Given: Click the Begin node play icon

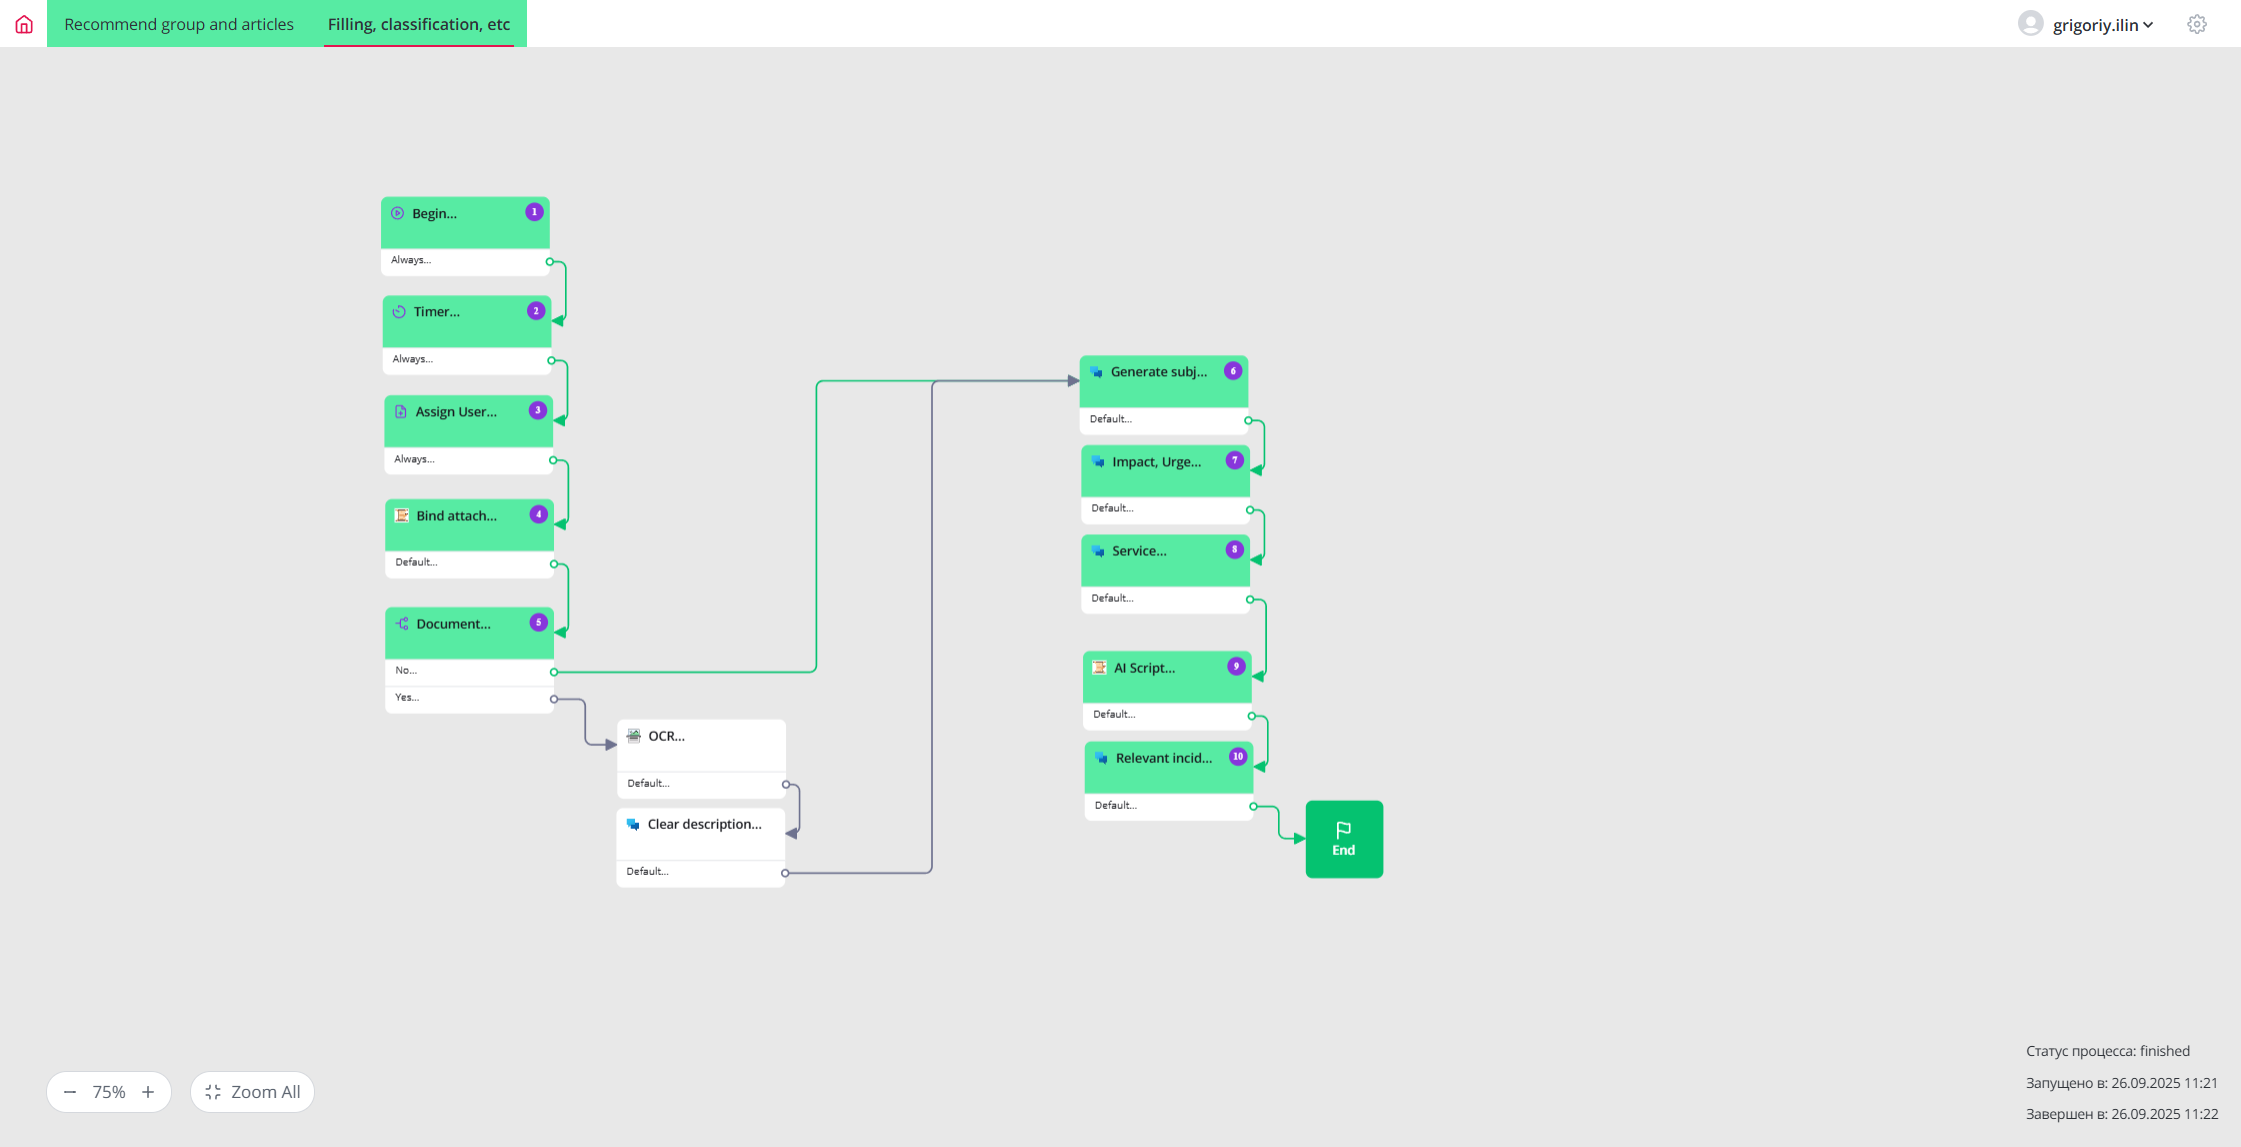Looking at the screenshot, I should 398,213.
